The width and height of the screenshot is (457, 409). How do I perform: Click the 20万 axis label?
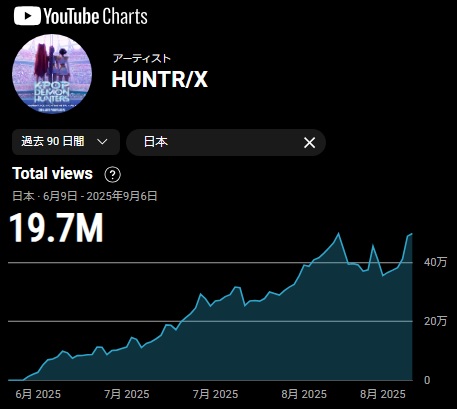point(435,321)
